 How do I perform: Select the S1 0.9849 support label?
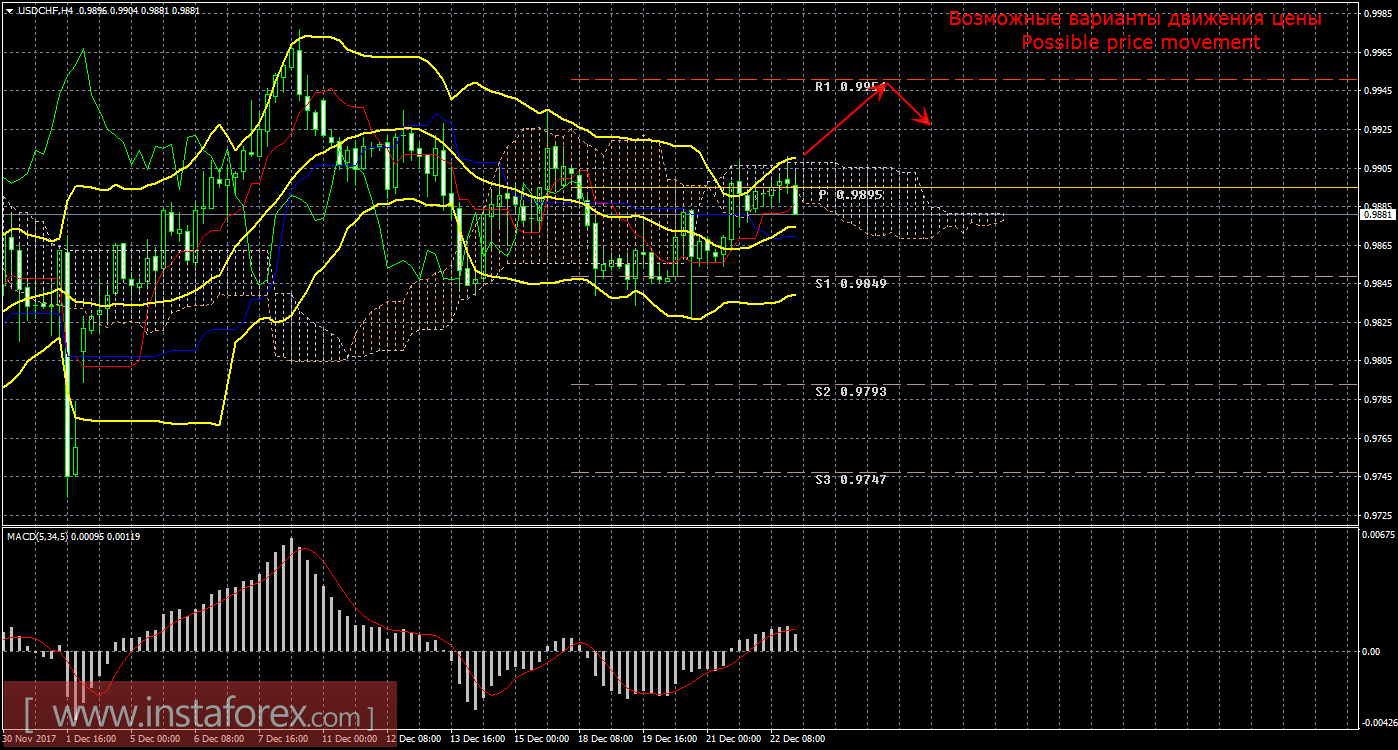tap(850, 284)
